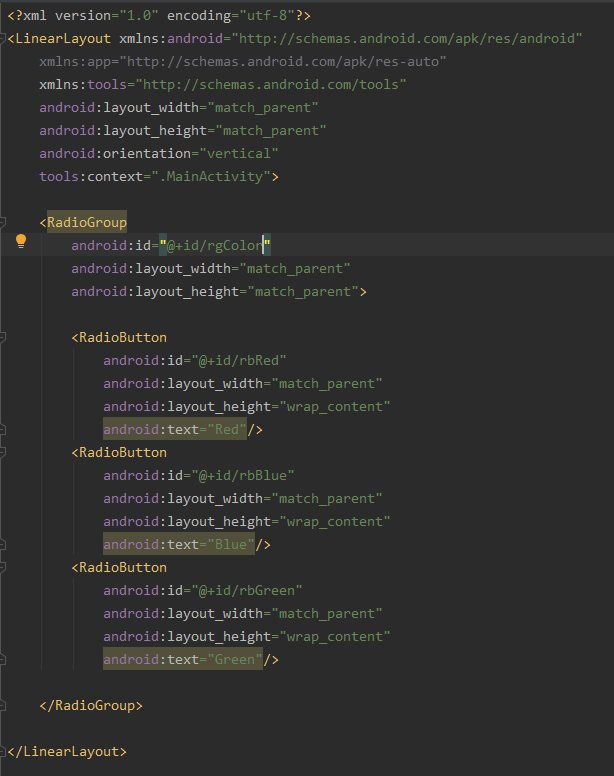
Task: Click the highlighted RadioGroup opening tag
Action: [87, 222]
